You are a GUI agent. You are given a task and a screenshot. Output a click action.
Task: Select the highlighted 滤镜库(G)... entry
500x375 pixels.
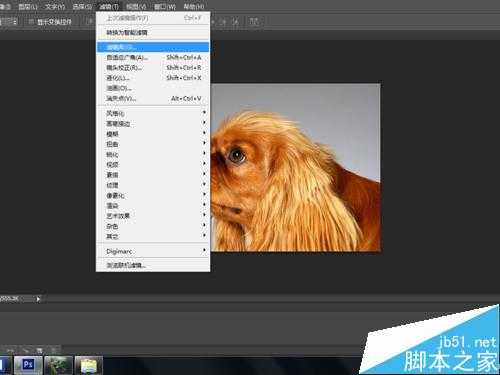pyautogui.click(x=153, y=47)
